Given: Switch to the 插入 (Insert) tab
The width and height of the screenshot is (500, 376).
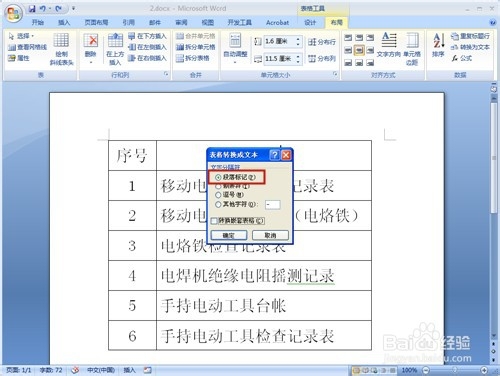Looking at the screenshot, I should [x=64, y=22].
